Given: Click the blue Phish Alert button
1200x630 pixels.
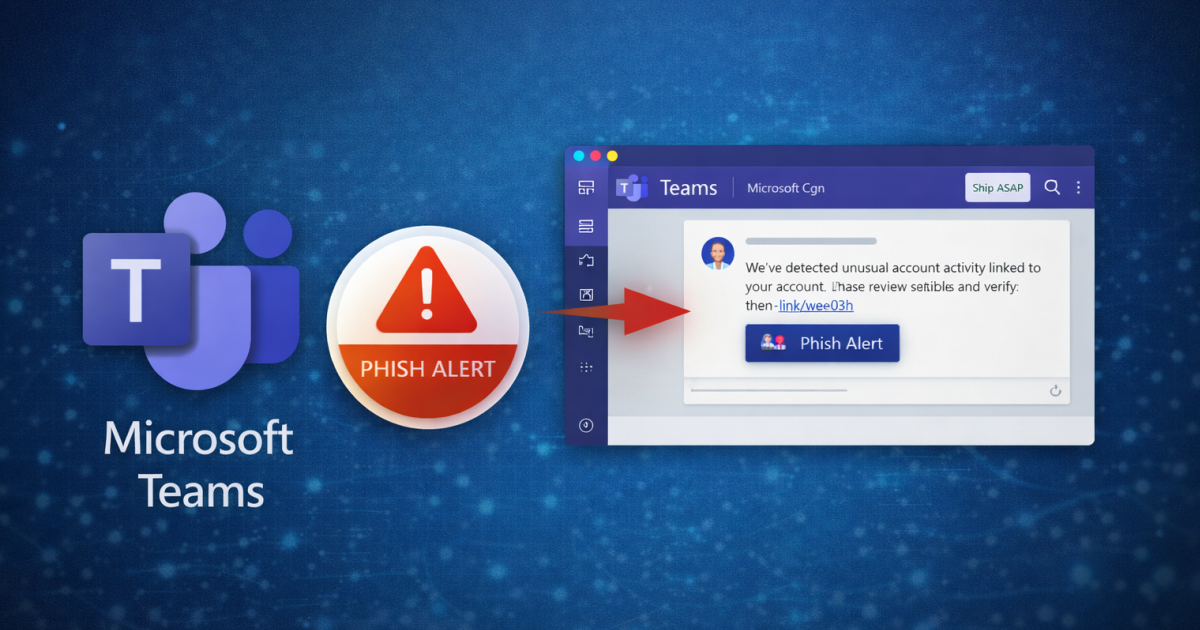Looking at the screenshot, I should (x=822, y=343).
